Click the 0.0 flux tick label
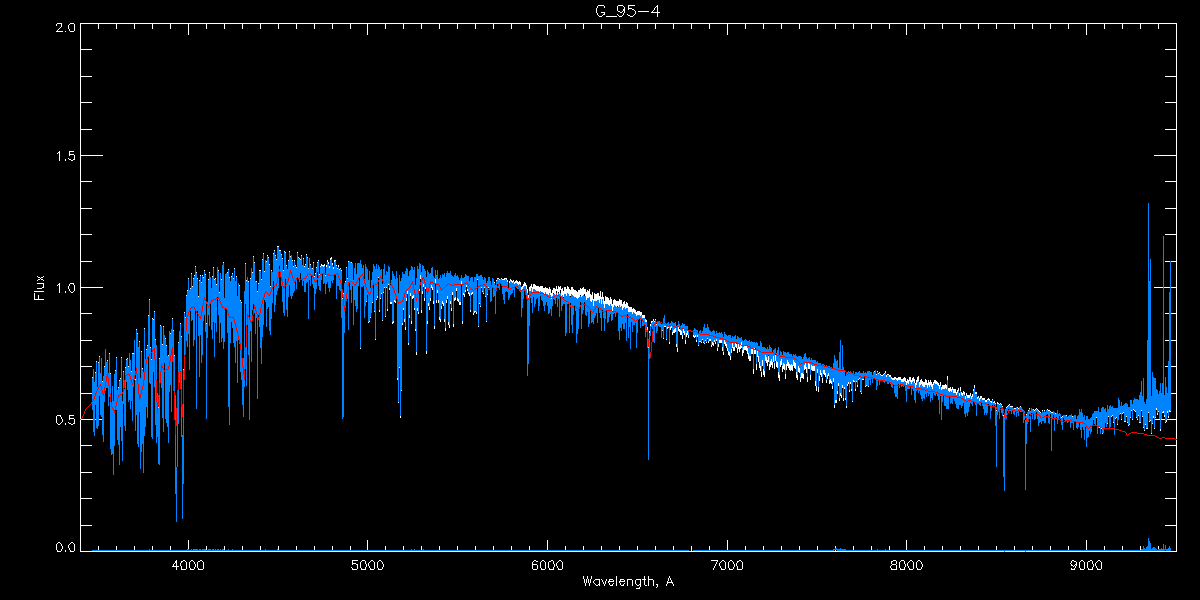The height and width of the screenshot is (600, 1200). [x=65, y=548]
